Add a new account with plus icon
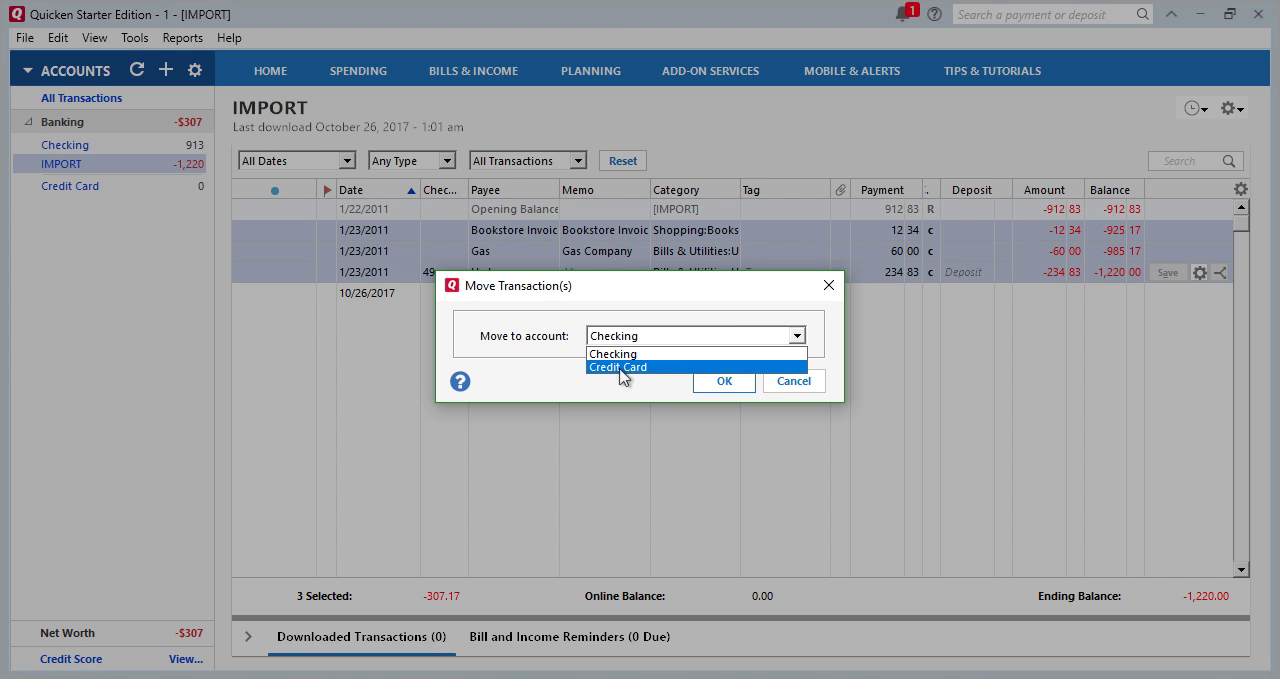Screen dimensions: 1280x679 (166, 70)
